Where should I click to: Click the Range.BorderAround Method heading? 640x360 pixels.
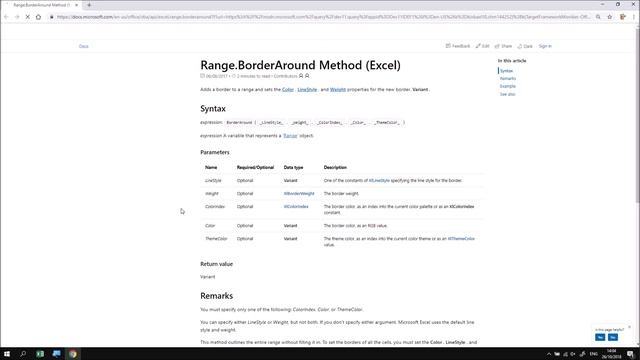pyautogui.click(x=300, y=65)
